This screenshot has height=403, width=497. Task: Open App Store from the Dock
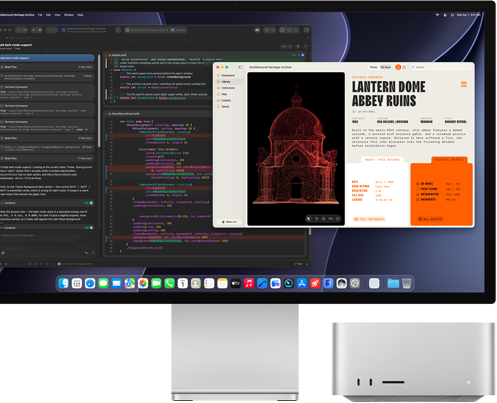[302, 283]
